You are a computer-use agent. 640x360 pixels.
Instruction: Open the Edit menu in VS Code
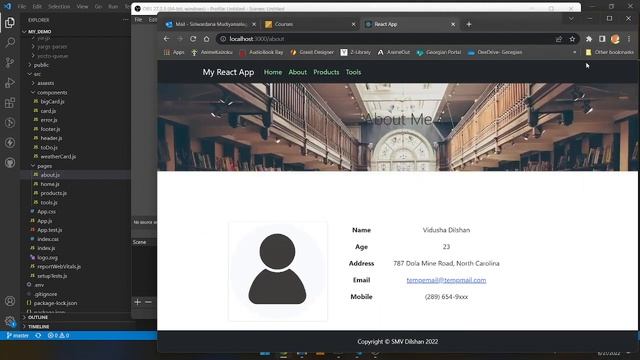pos(37,7)
